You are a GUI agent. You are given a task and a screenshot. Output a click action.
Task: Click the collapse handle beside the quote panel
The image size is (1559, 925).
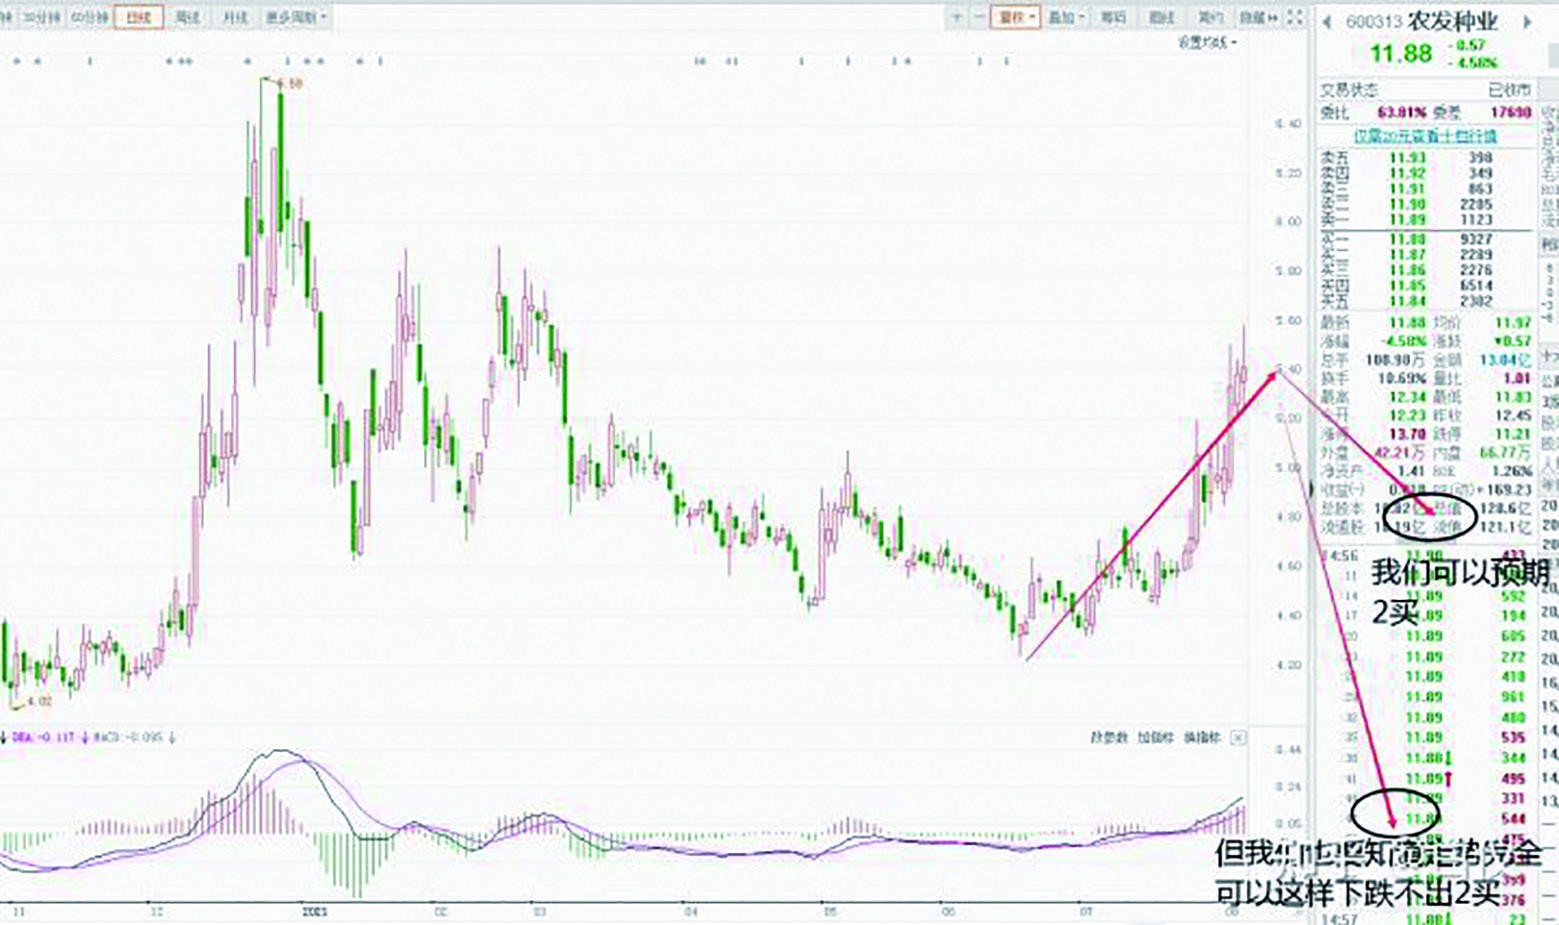(1311, 488)
